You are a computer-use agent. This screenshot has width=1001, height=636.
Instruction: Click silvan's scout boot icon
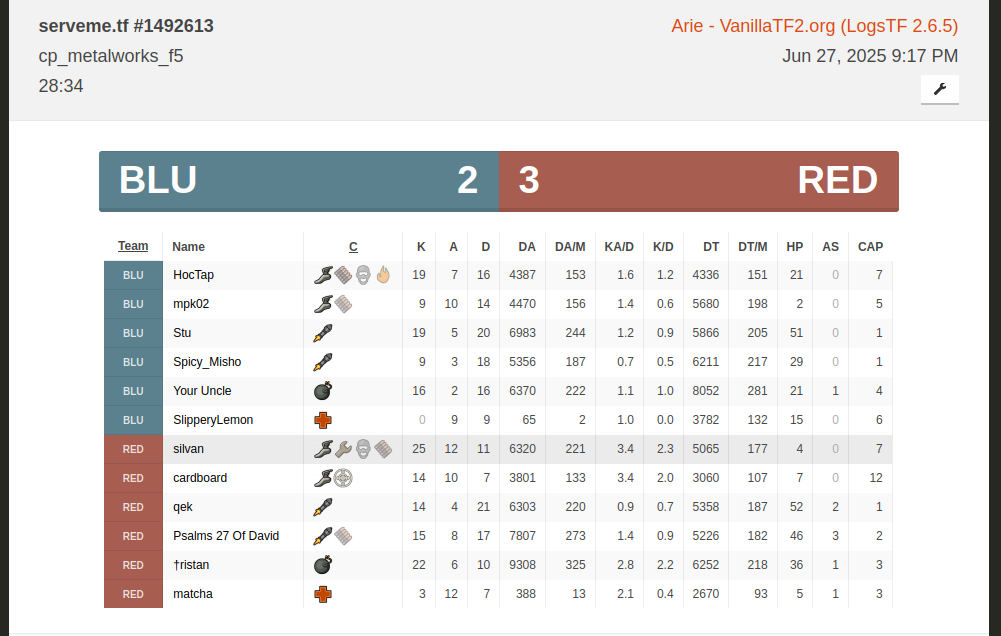(x=323, y=449)
